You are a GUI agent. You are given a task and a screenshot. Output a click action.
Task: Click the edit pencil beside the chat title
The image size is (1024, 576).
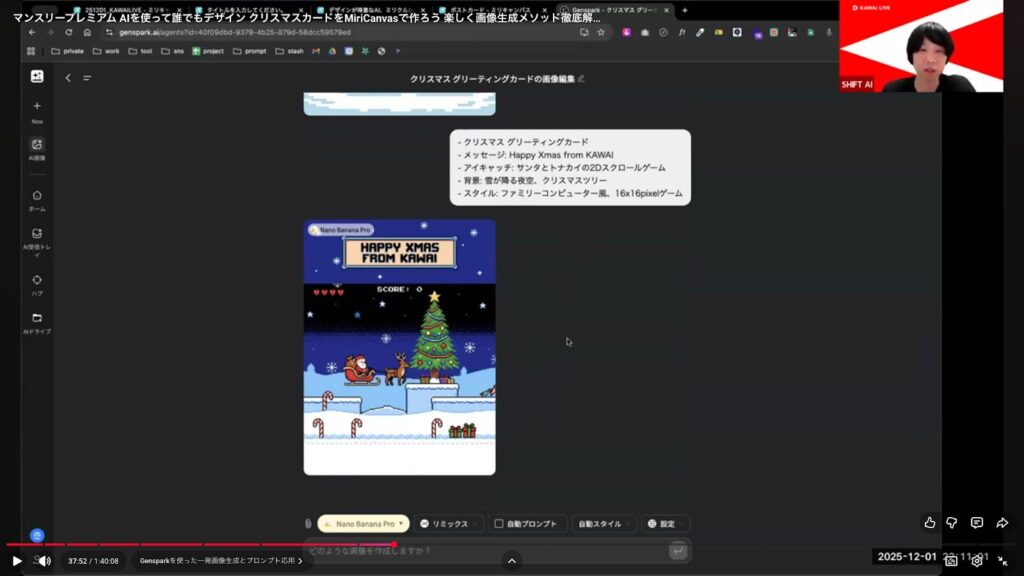[581, 78]
